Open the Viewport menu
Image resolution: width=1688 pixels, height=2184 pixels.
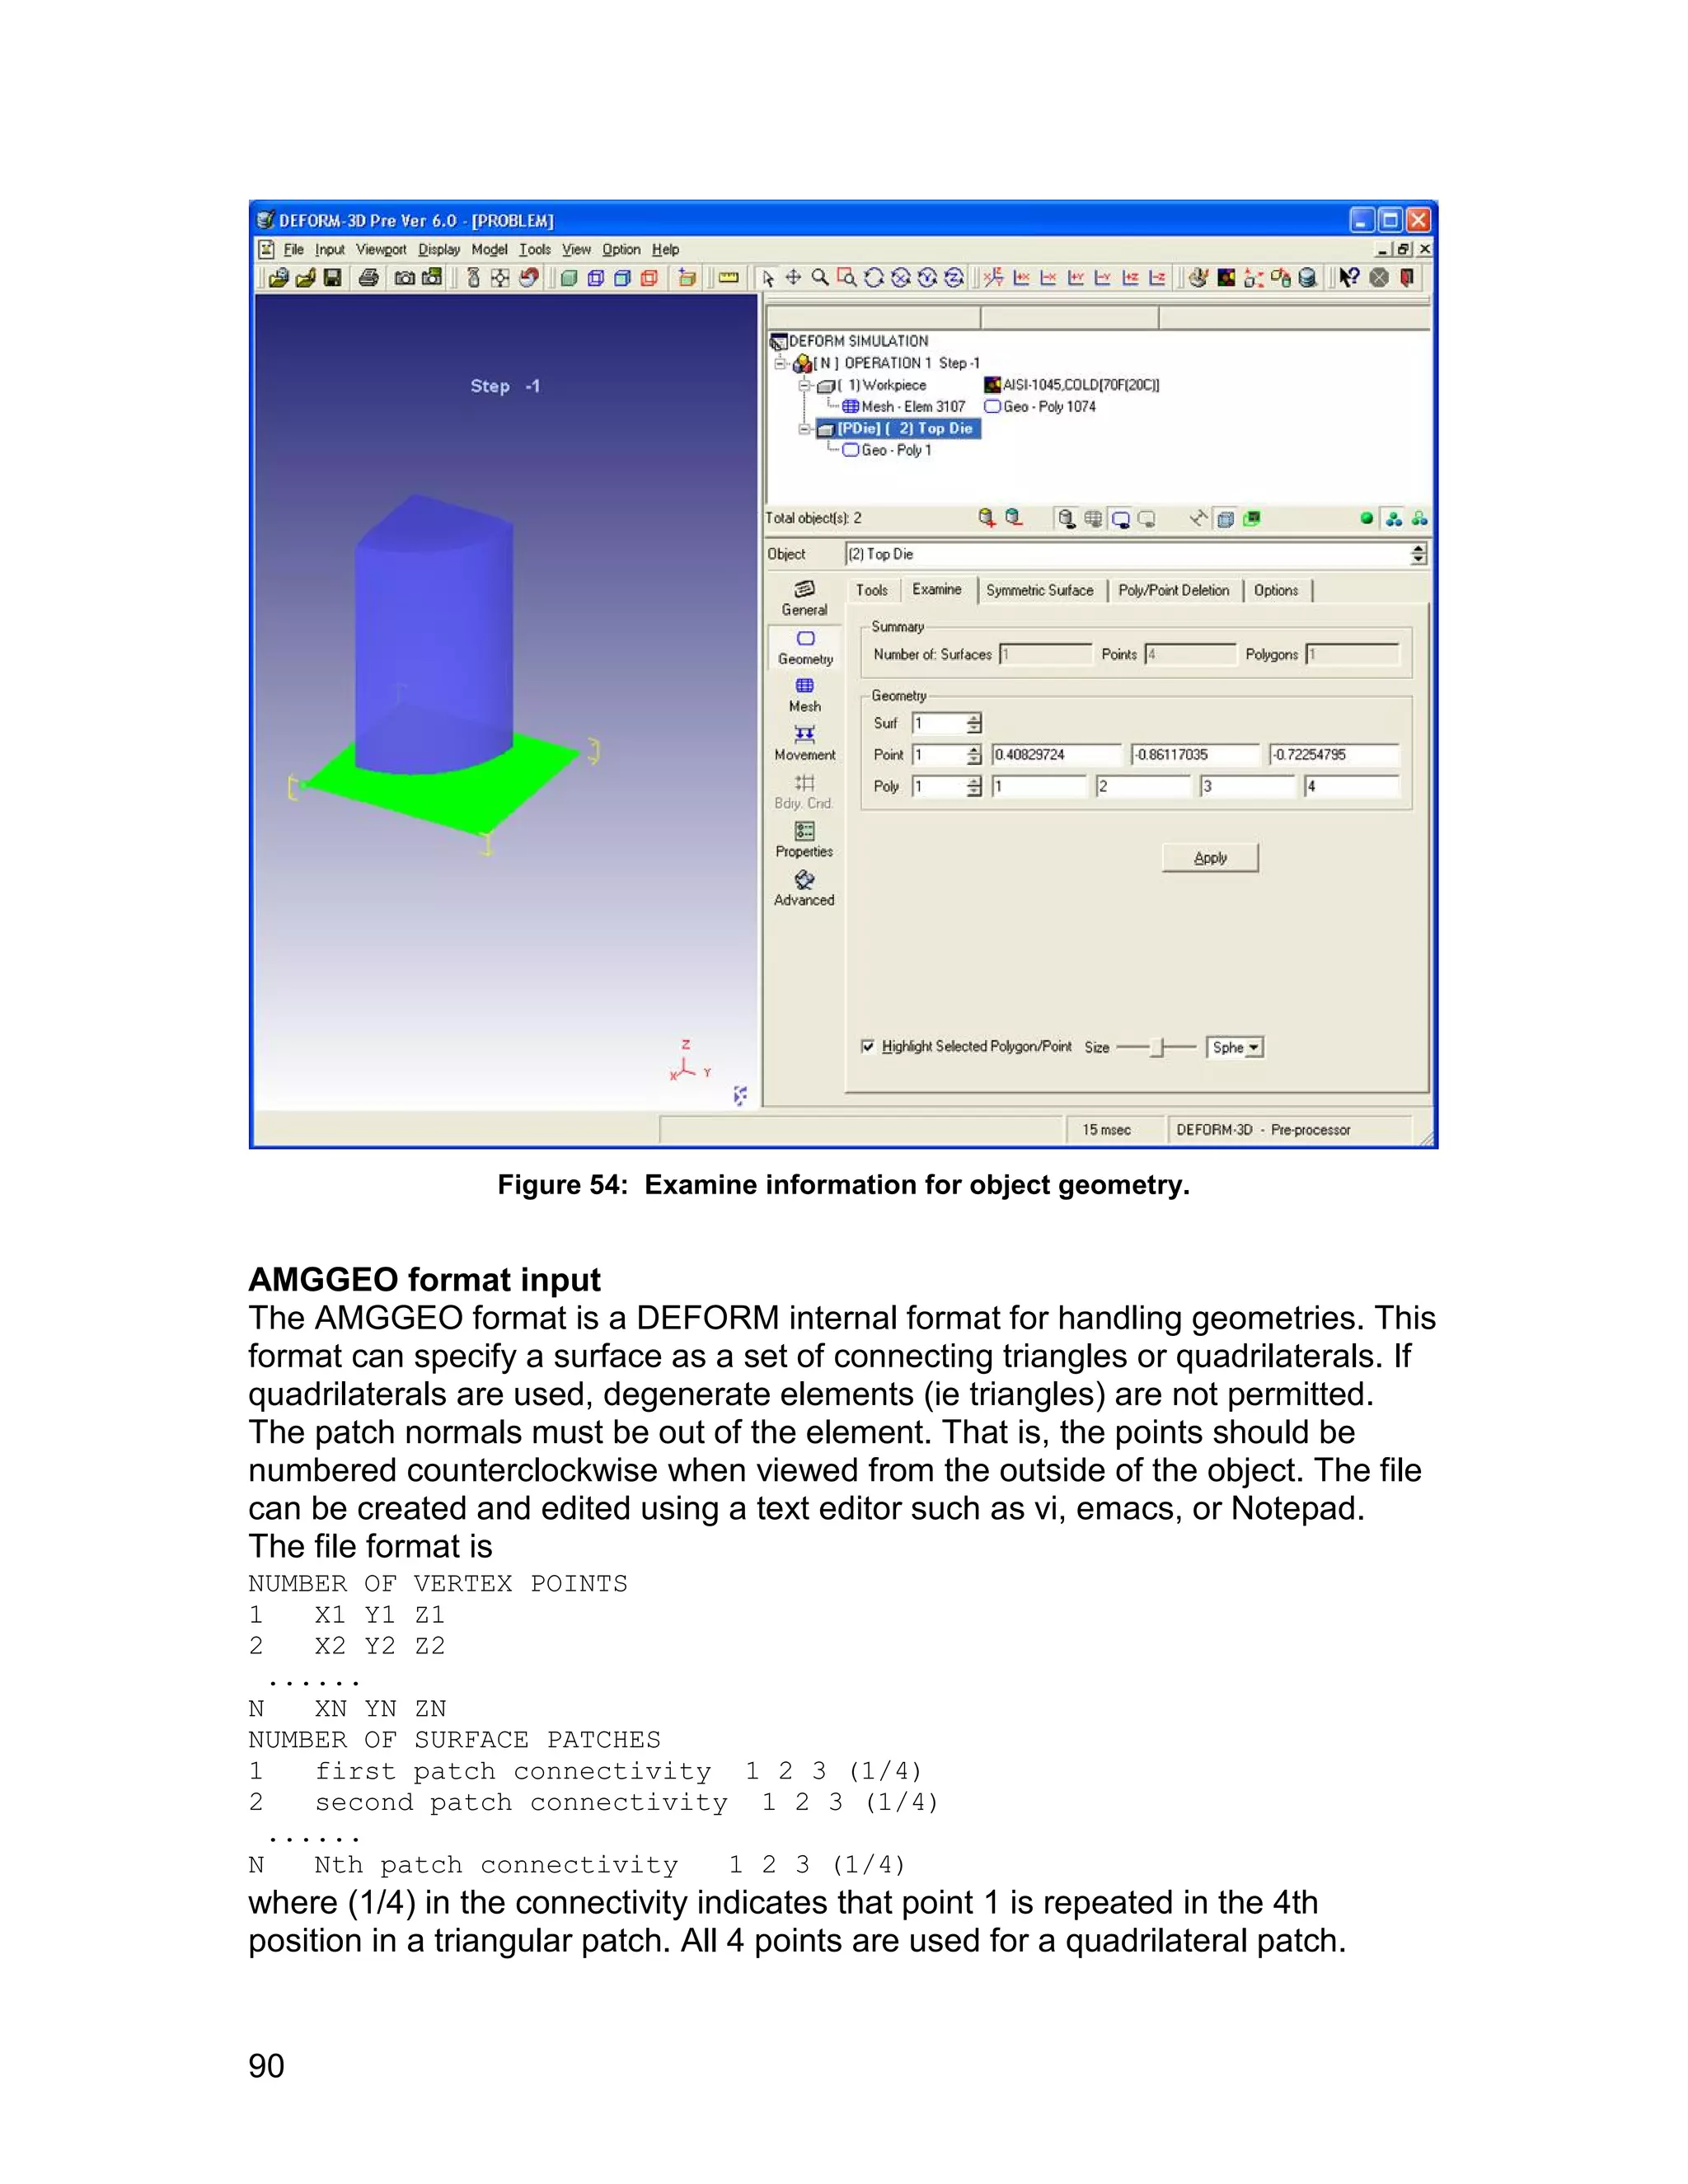coord(381,249)
